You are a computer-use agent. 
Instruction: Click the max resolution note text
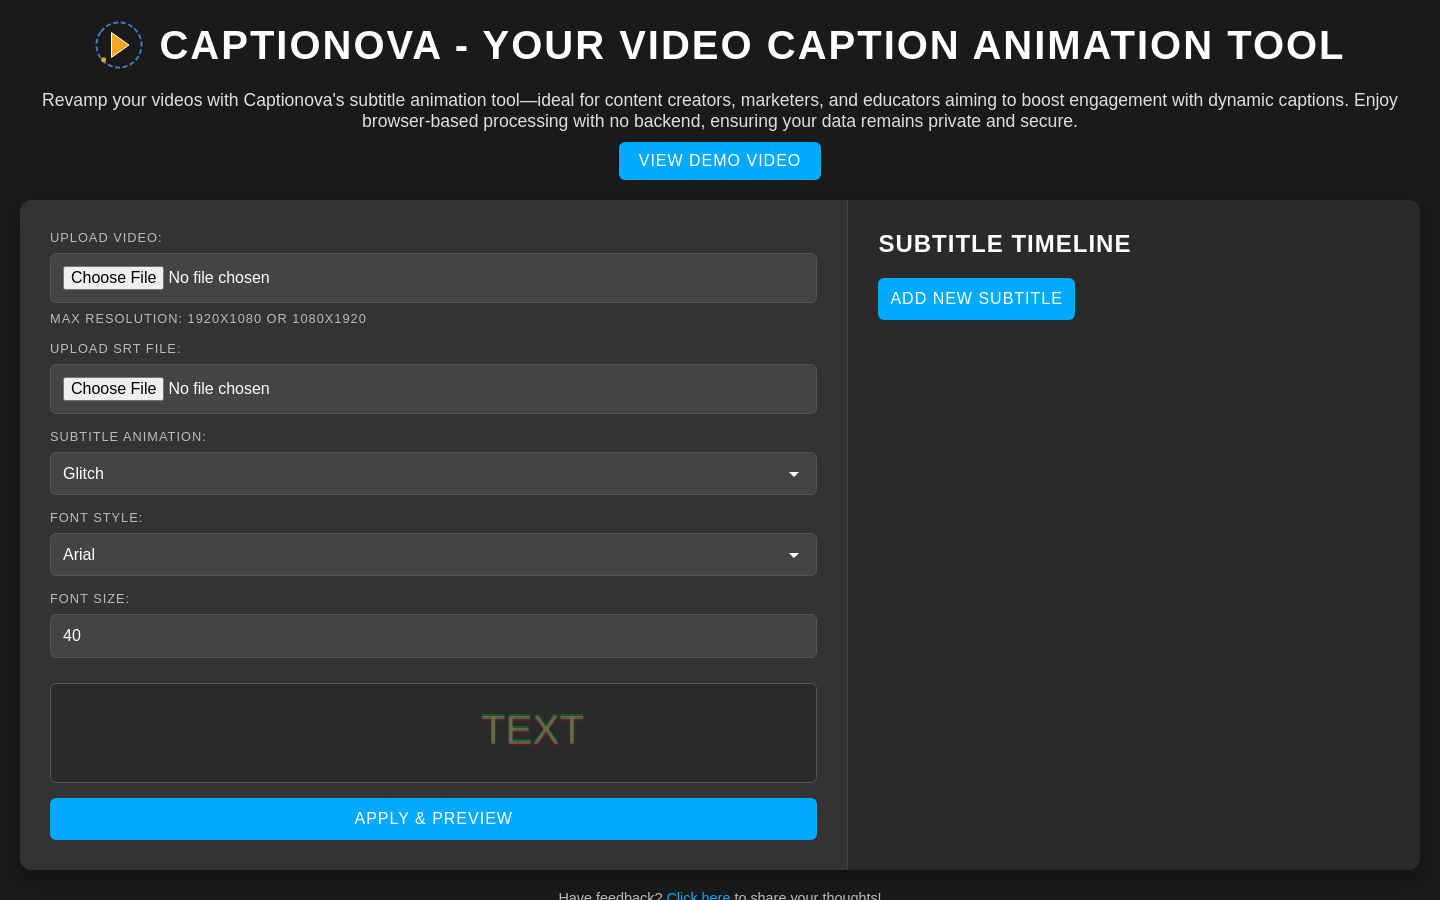(x=208, y=319)
